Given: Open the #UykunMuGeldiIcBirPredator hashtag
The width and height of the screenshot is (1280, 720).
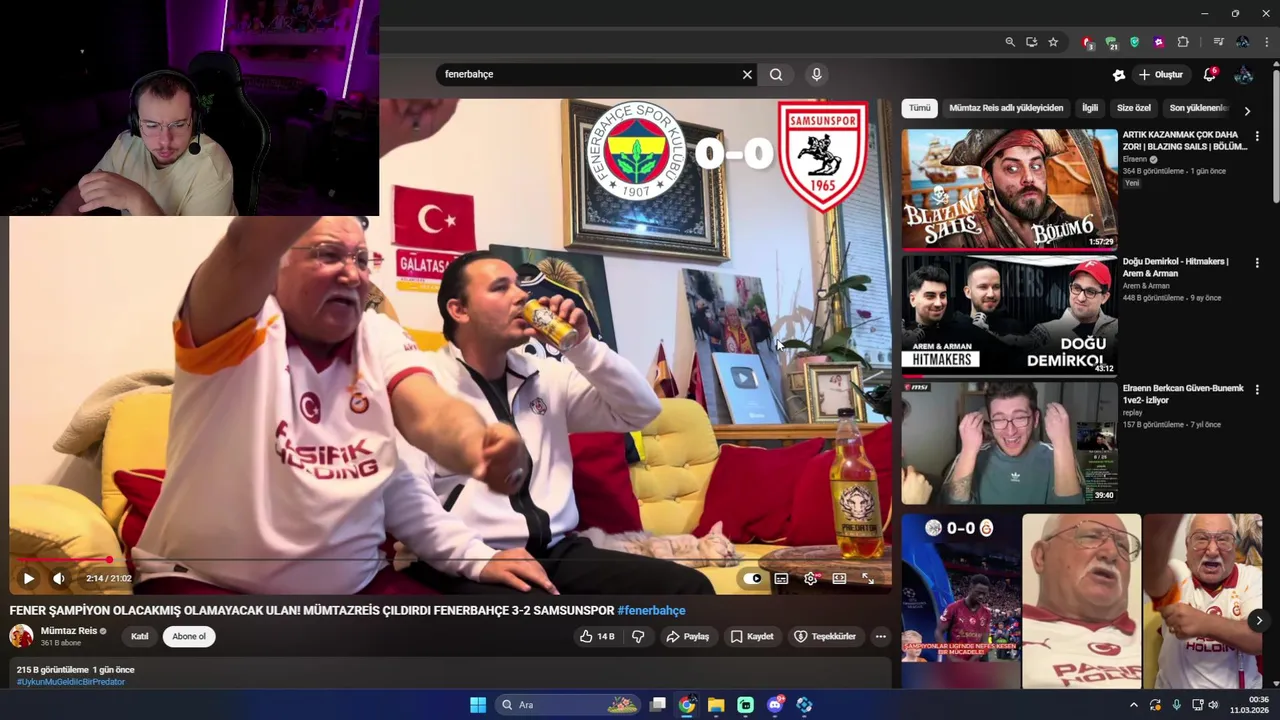Looking at the screenshot, I should 71,682.
